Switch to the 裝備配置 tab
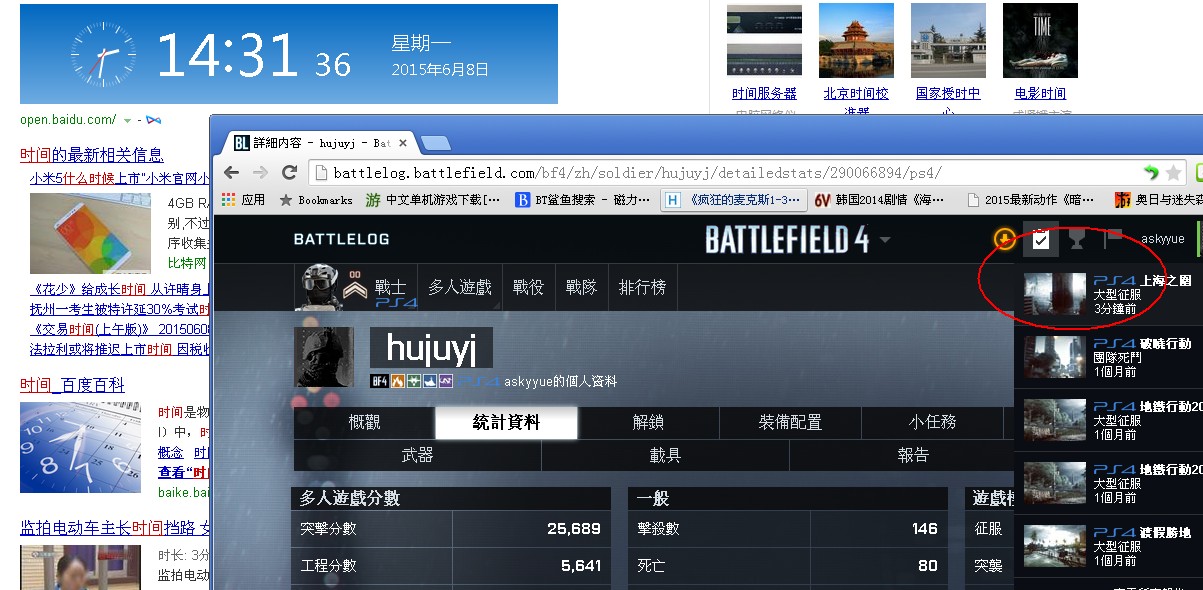 (x=790, y=423)
